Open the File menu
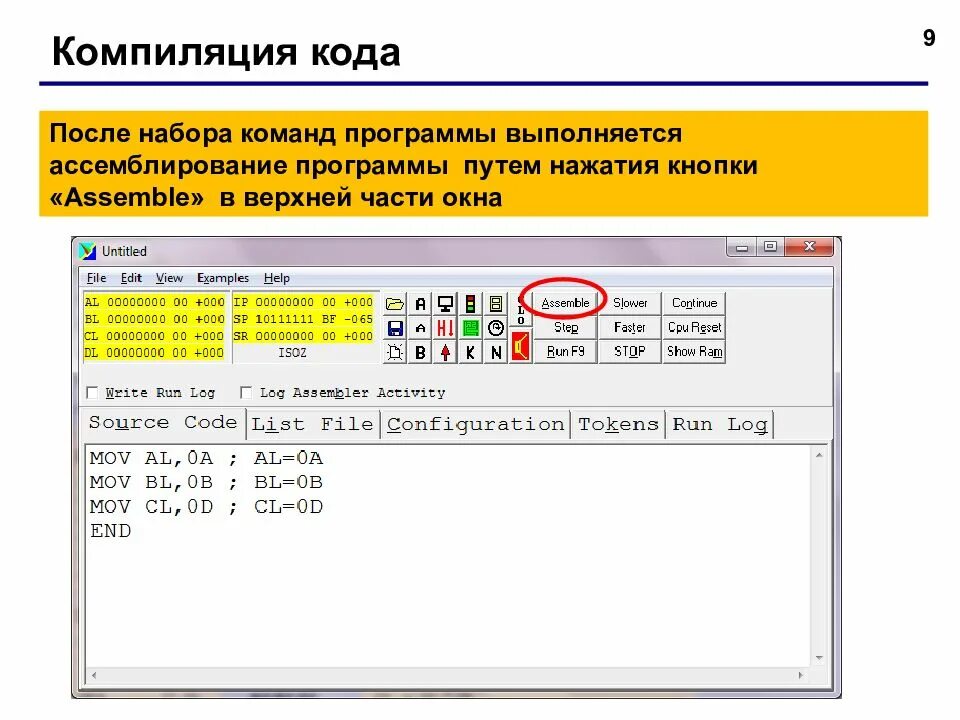 [96, 278]
